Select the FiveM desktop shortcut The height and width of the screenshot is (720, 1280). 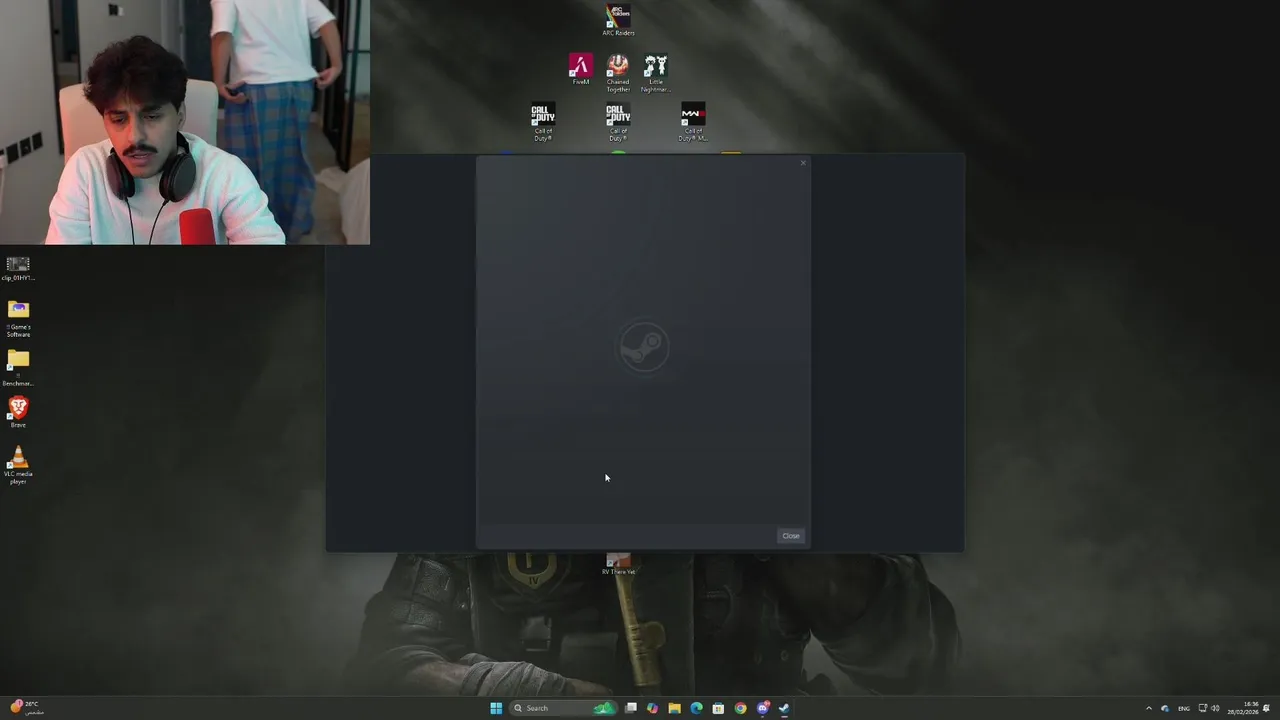(x=580, y=70)
